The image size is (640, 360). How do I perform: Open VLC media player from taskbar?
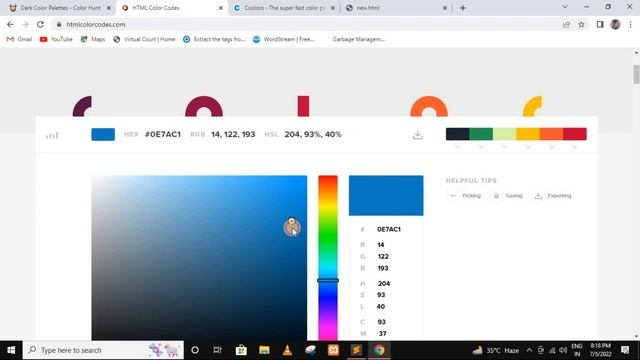(x=287, y=350)
